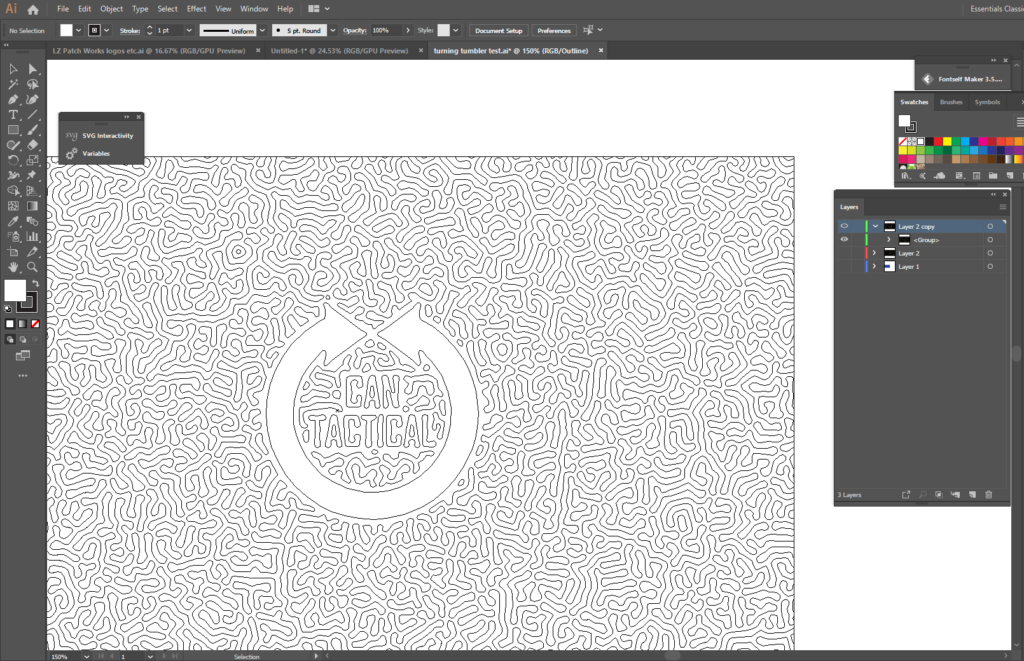1024x661 pixels.
Task: Select the Direct Selection tool
Action: 32,69
